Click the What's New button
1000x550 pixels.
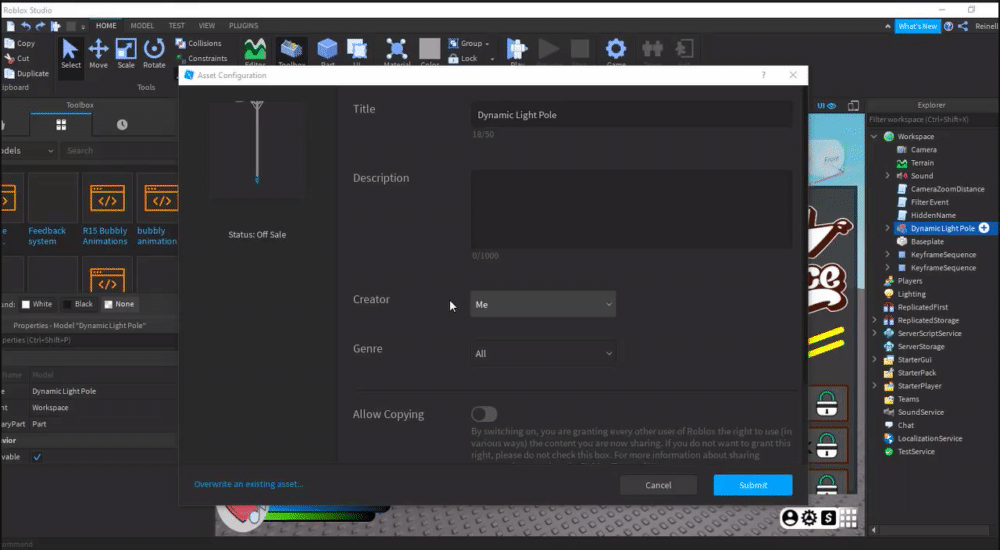[x=917, y=26]
